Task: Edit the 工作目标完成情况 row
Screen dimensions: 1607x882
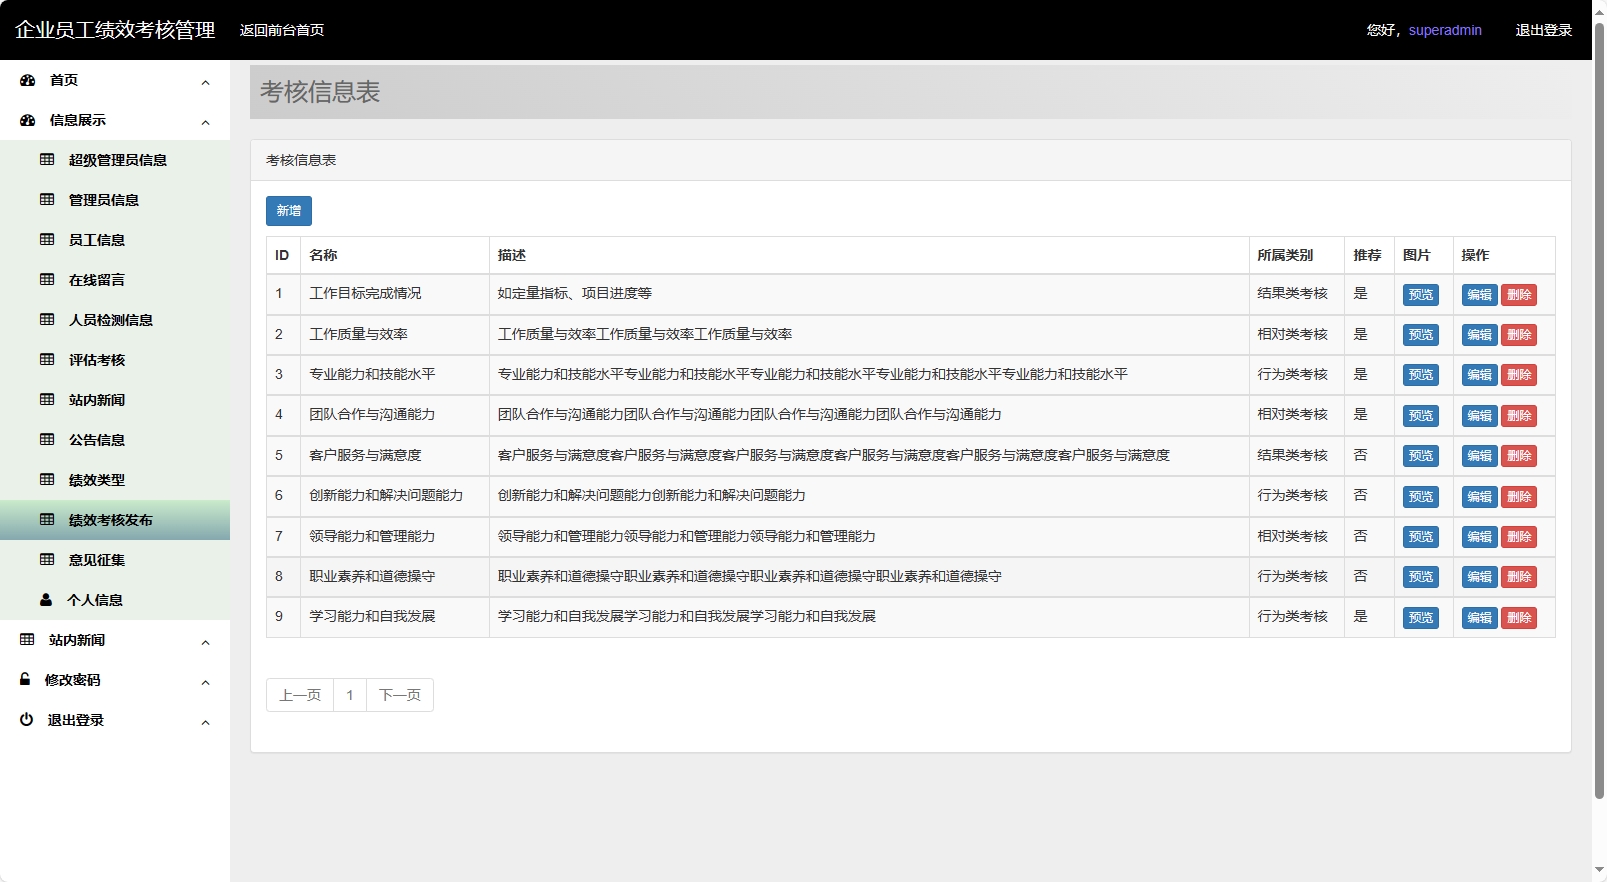Action: 1479,295
